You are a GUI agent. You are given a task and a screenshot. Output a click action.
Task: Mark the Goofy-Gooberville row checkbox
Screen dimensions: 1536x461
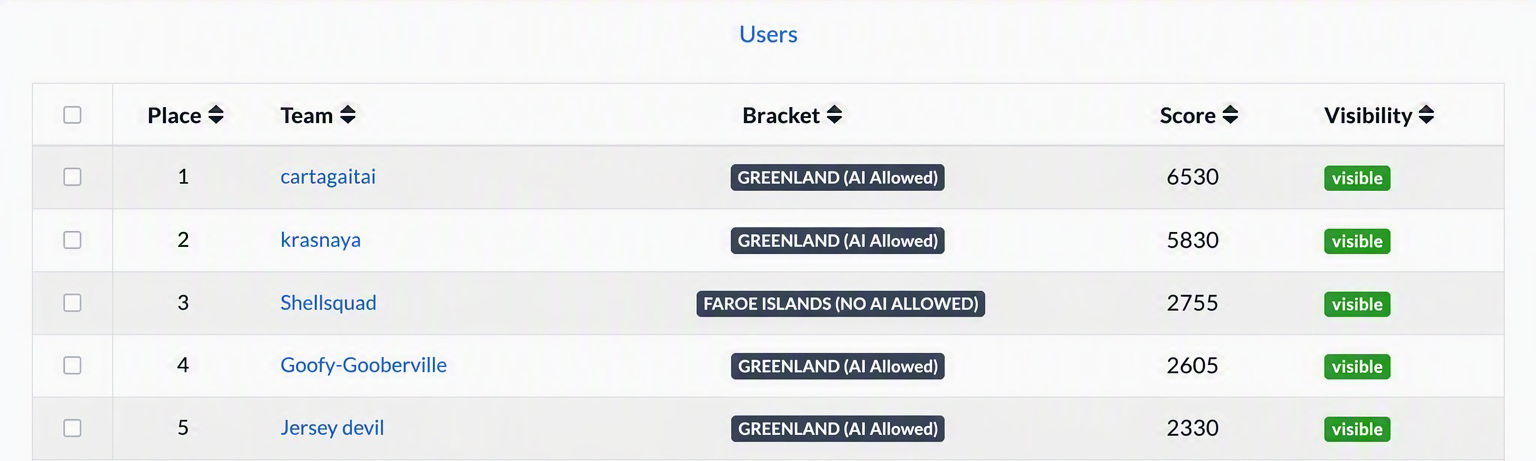pyautogui.click(x=72, y=366)
